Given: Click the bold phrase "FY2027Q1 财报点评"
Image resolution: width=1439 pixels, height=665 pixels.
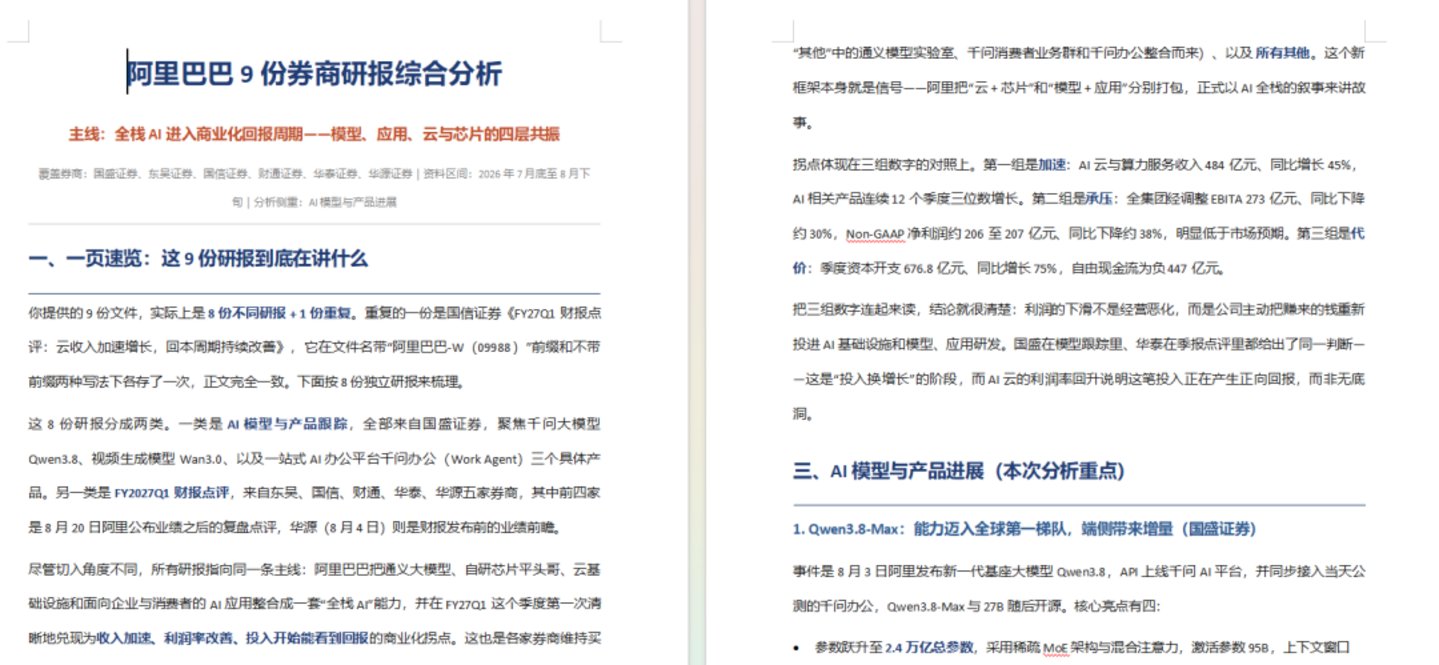Looking at the screenshot, I should pyautogui.click(x=172, y=493).
